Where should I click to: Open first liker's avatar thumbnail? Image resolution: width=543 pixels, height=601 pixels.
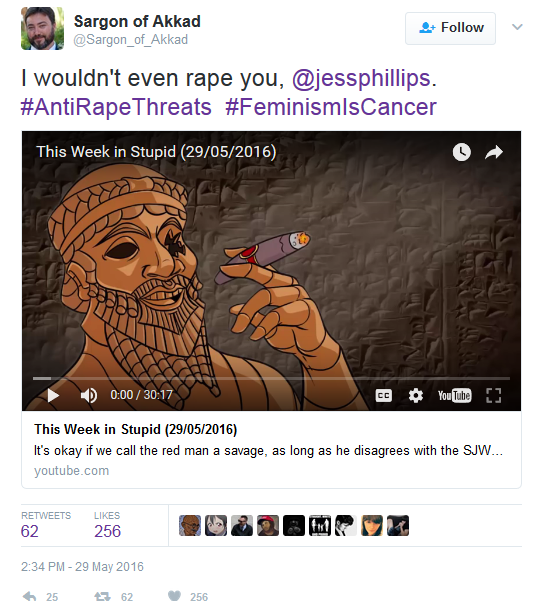pyautogui.click(x=190, y=525)
